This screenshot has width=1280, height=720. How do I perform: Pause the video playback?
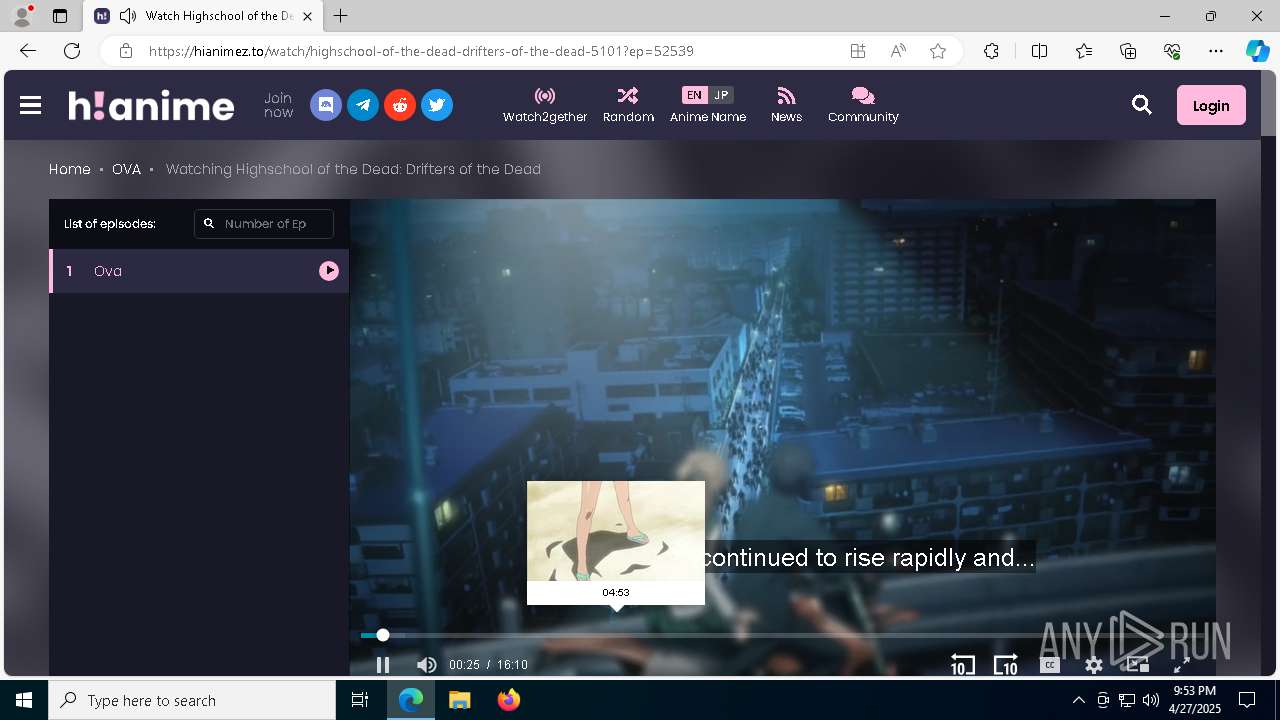(x=383, y=665)
